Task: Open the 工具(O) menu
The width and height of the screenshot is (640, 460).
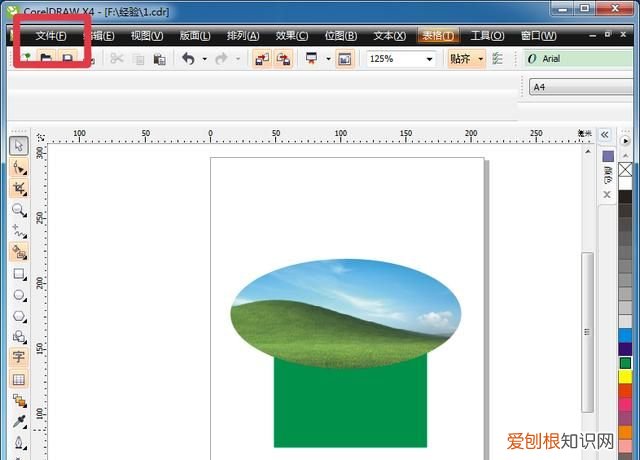Action: coord(487,36)
